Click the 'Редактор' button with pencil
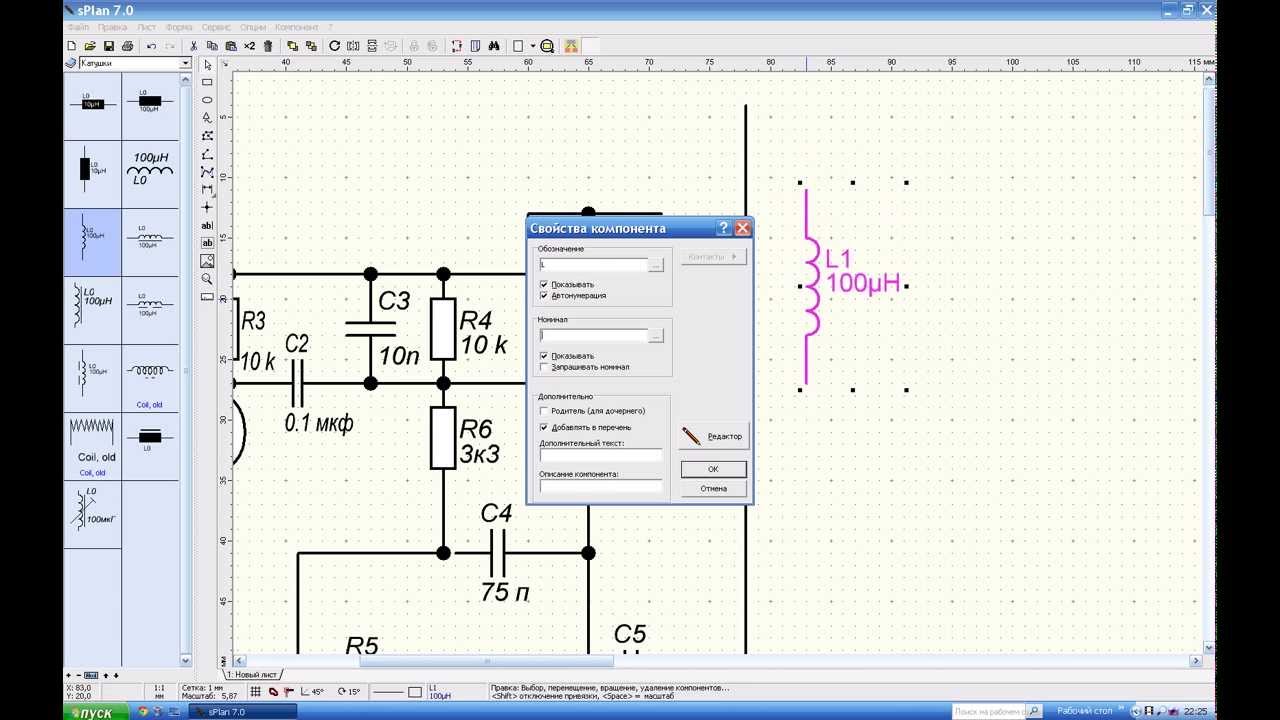Viewport: 1280px width, 720px height. pyautogui.click(x=713, y=436)
